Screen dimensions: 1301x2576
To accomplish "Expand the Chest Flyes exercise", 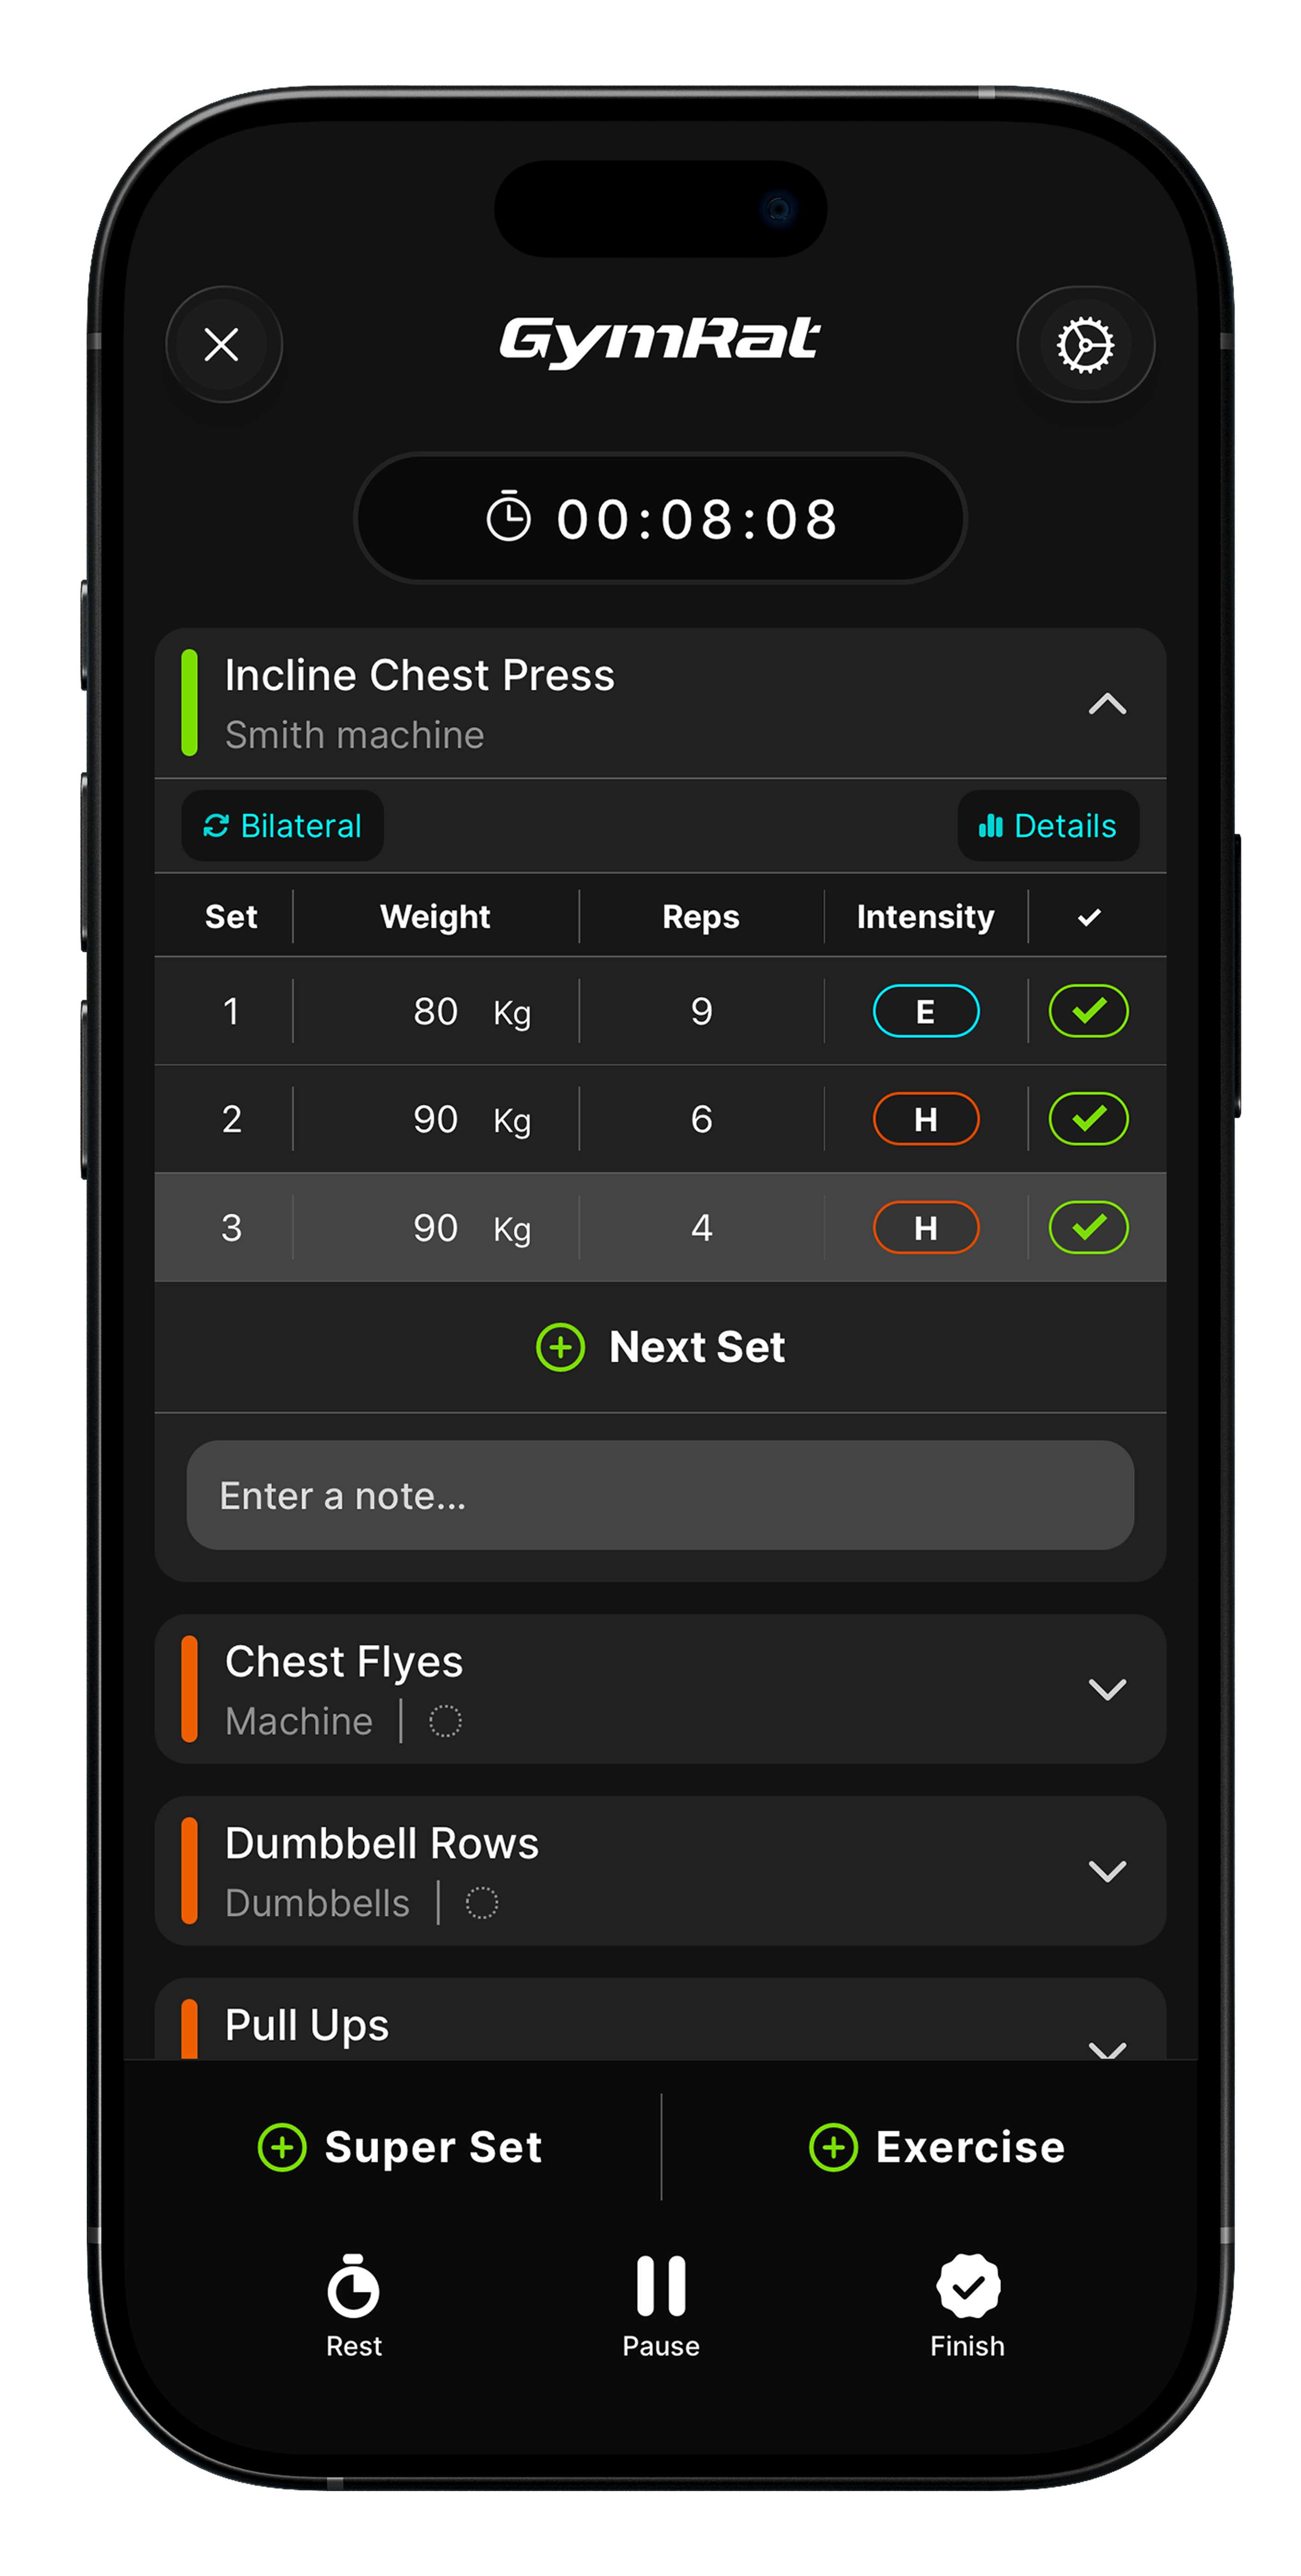I will tap(1107, 1689).
